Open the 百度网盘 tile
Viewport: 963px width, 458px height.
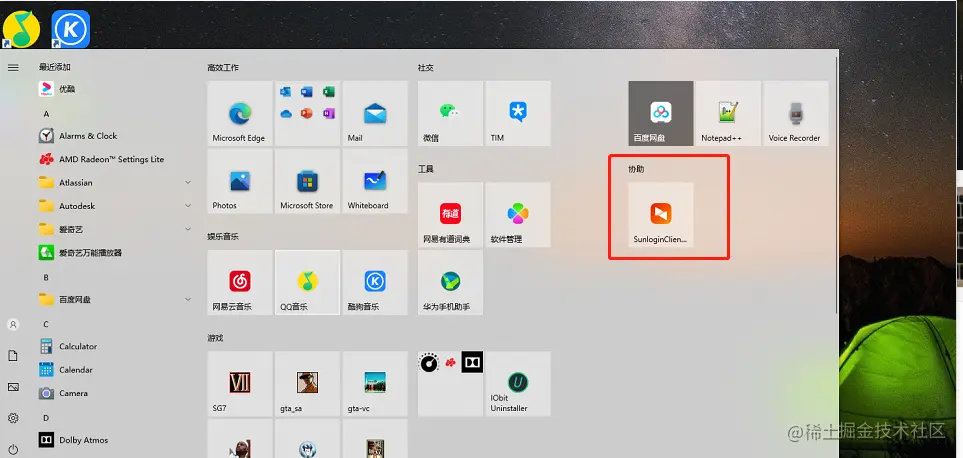pos(661,114)
